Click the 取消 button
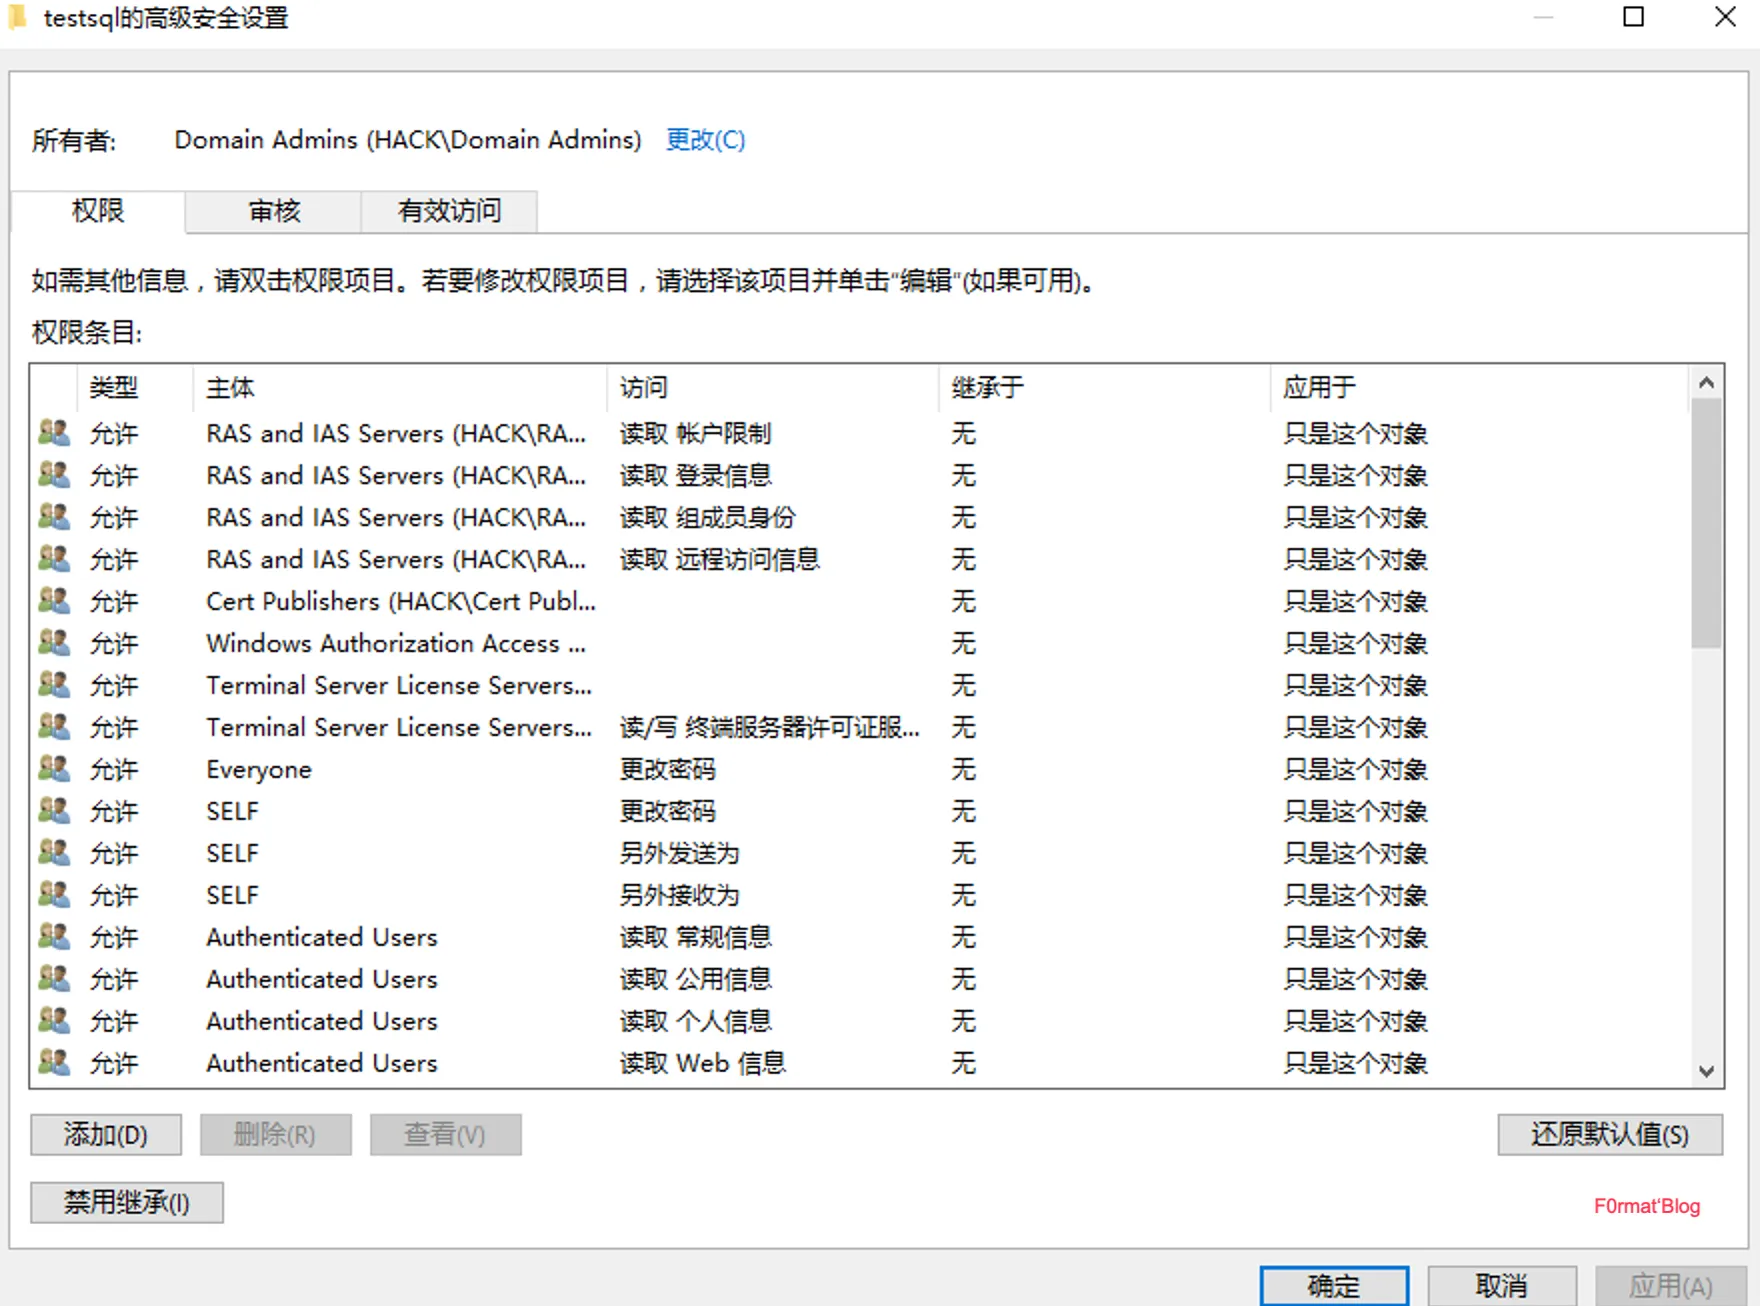1760x1306 pixels. pos(1501,1285)
